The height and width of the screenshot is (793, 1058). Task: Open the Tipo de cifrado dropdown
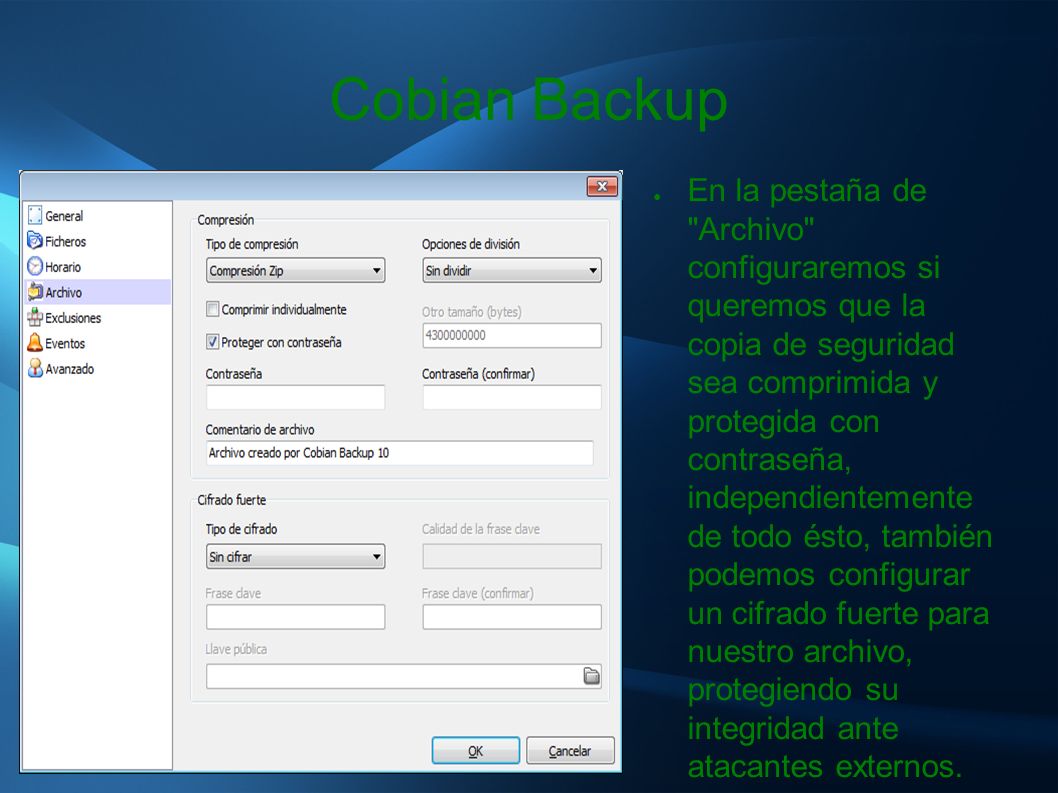pyautogui.click(x=296, y=557)
